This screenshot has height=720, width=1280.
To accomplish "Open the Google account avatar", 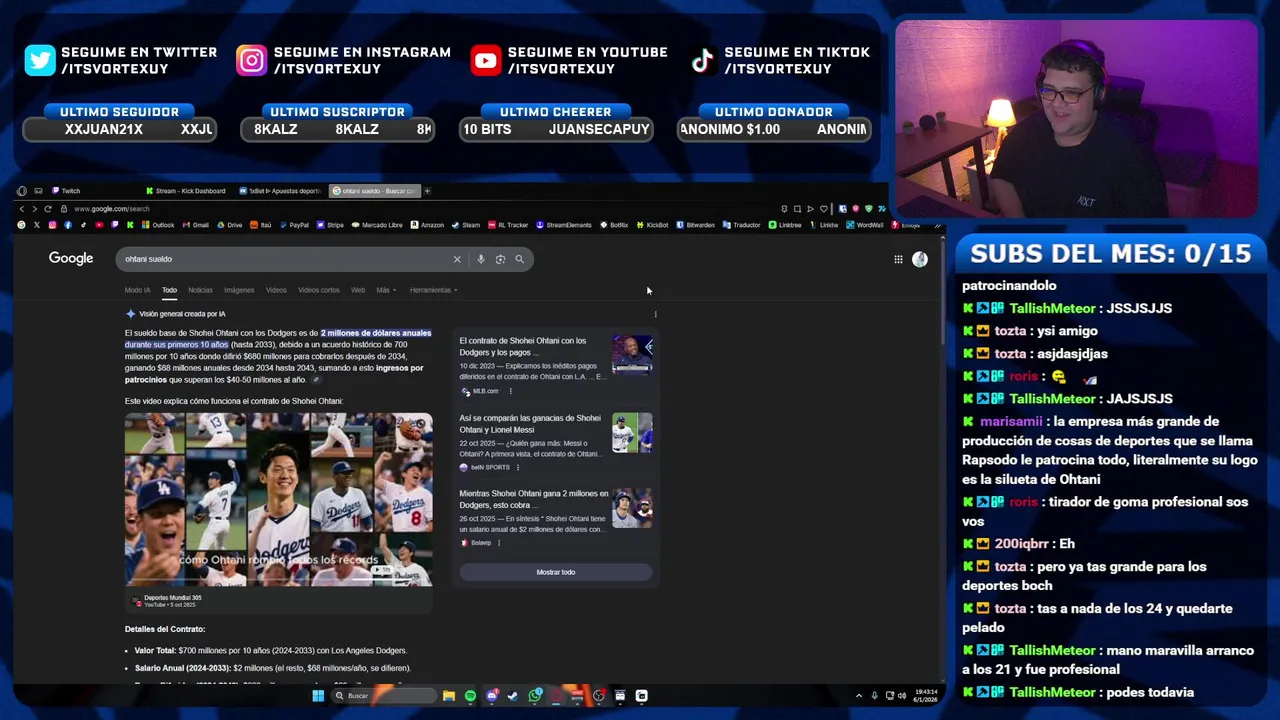I will pyautogui.click(x=920, y=259).
